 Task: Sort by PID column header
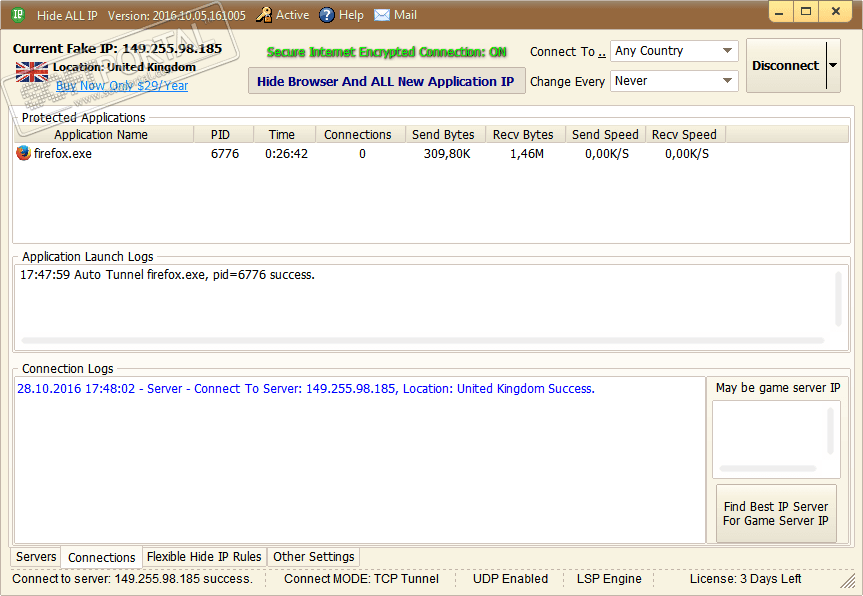coord(223,134)
